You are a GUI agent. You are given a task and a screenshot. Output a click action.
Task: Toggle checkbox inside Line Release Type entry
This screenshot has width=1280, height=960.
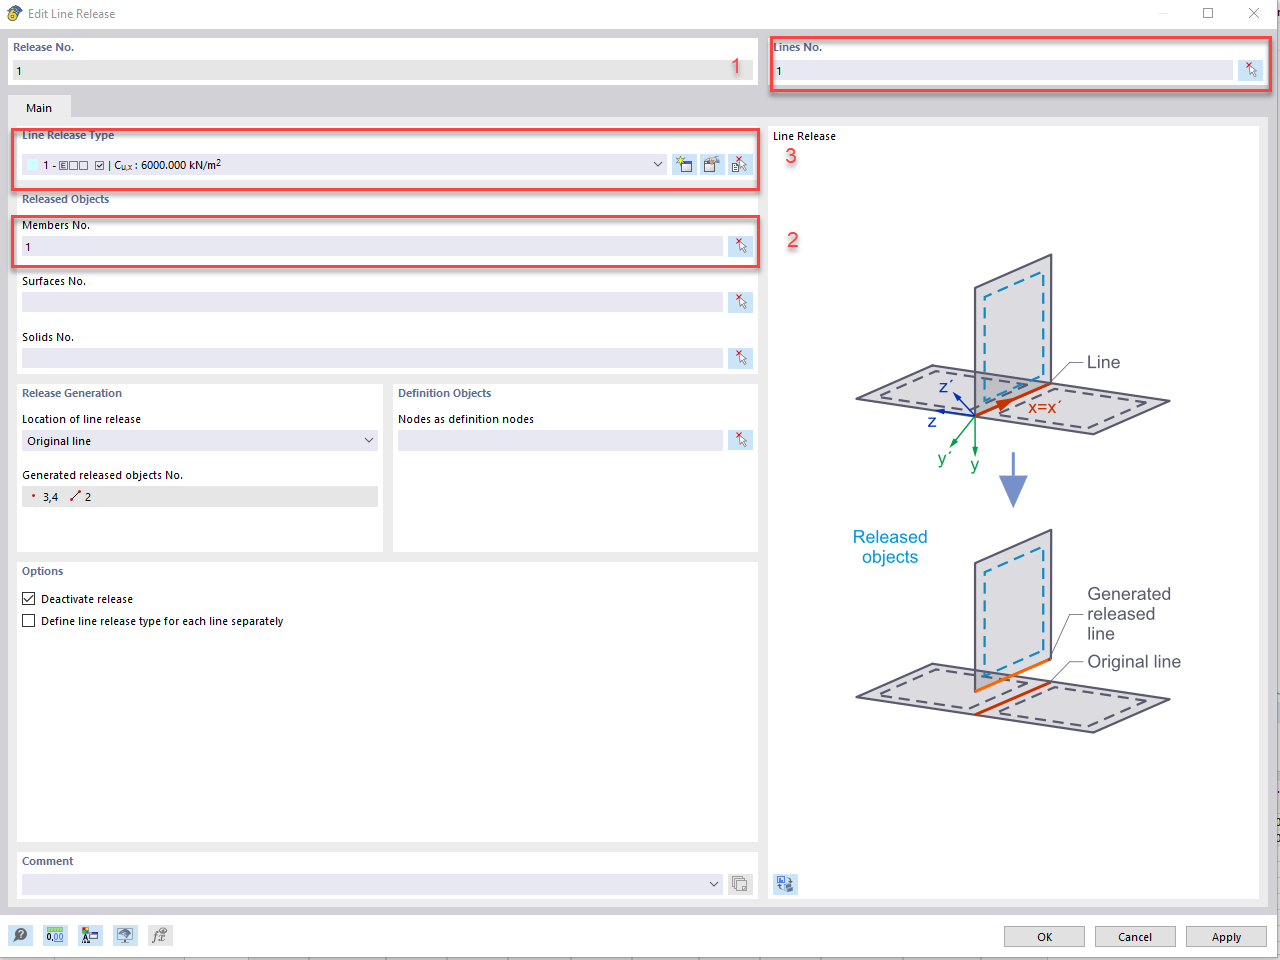97,164
